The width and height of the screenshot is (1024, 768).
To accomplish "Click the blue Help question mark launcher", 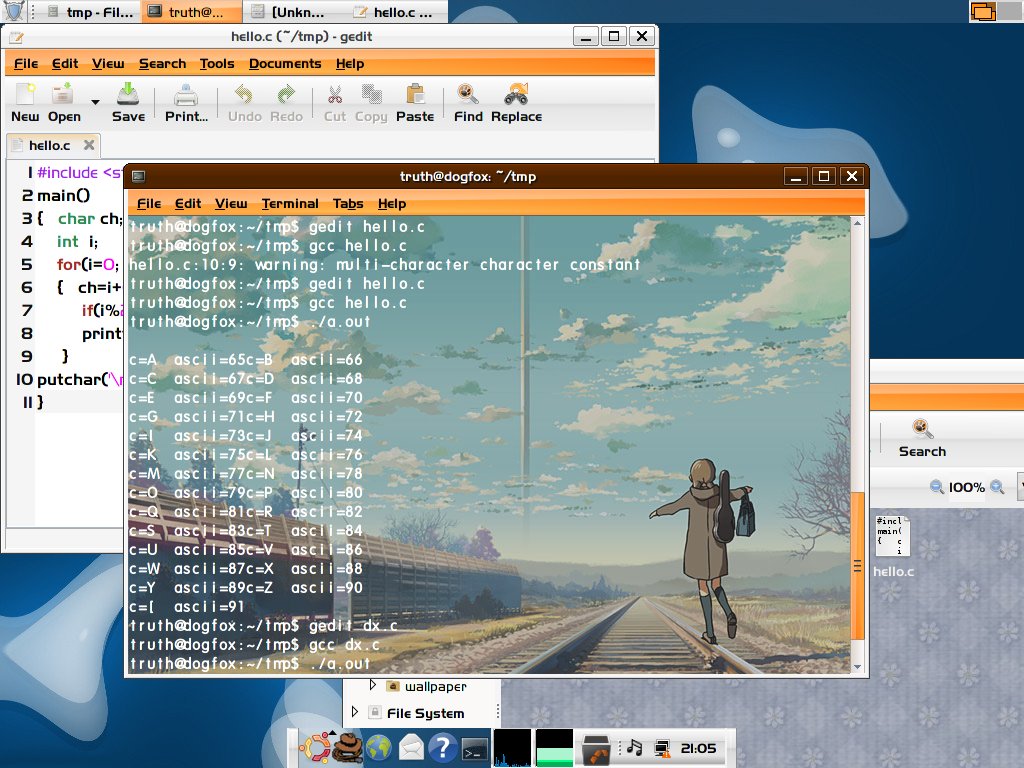I will (x=443, y=748).
